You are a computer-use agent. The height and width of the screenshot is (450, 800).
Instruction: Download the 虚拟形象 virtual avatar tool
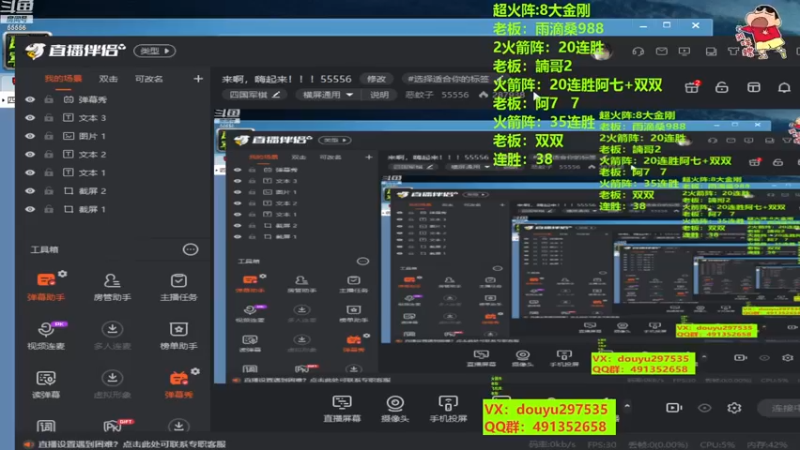pos(112,385)
